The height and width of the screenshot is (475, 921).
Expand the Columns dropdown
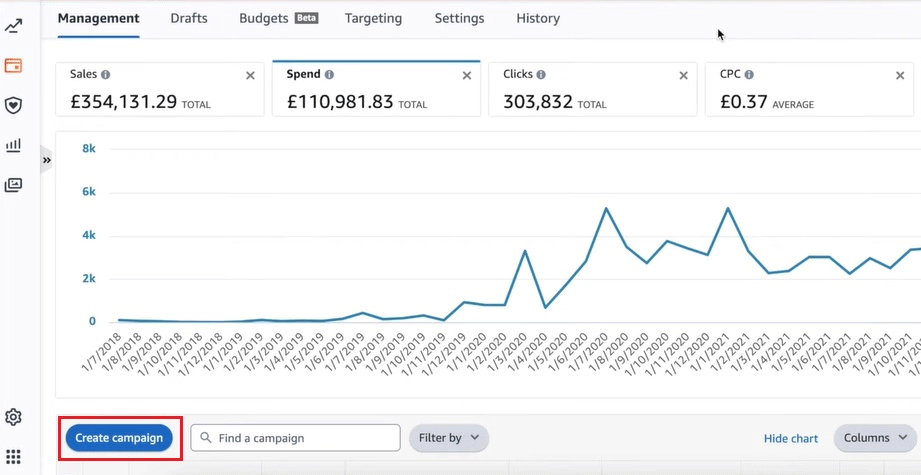875,438
